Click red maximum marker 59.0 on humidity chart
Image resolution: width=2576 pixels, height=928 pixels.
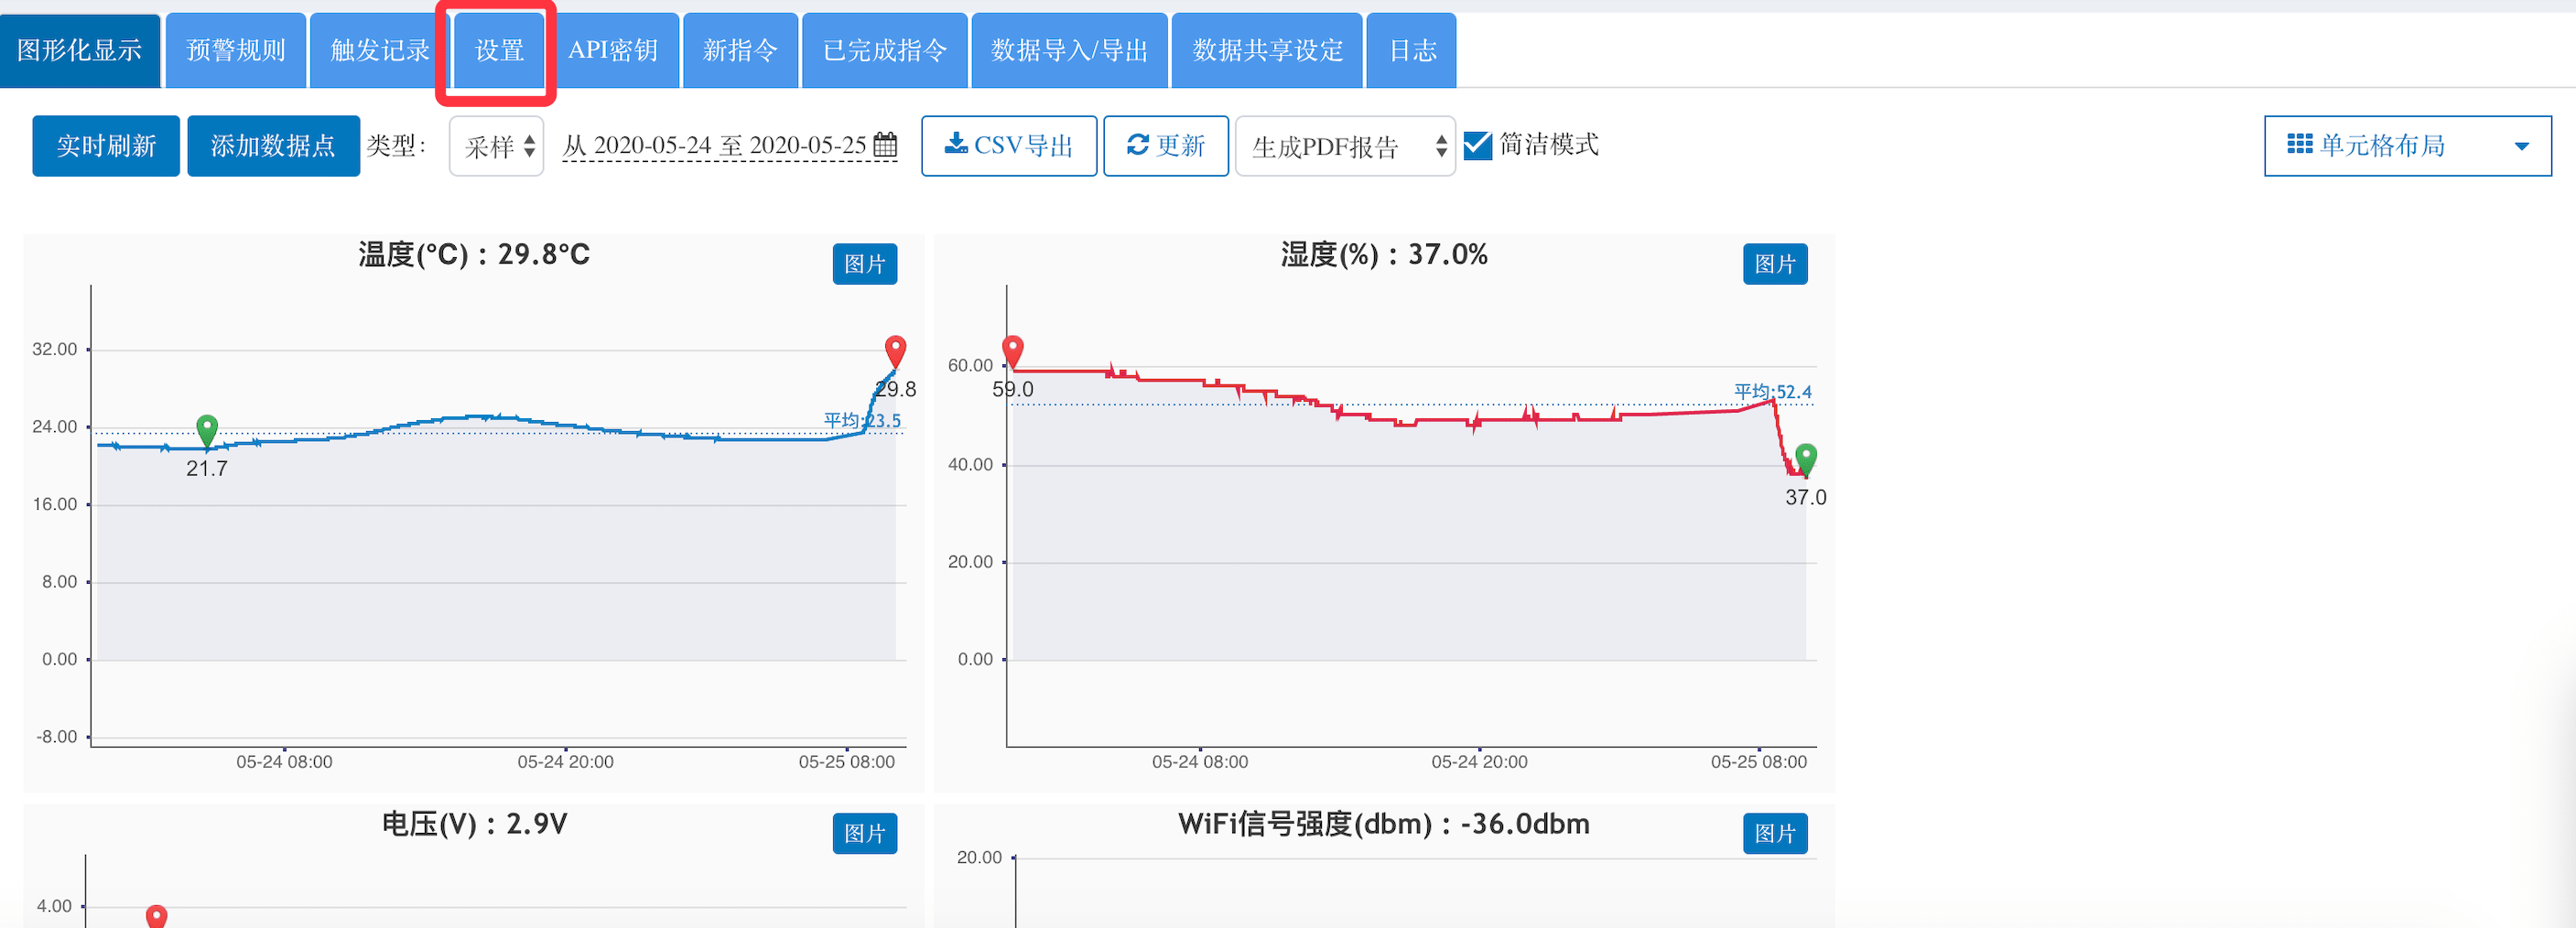[x=1013, y=351]
